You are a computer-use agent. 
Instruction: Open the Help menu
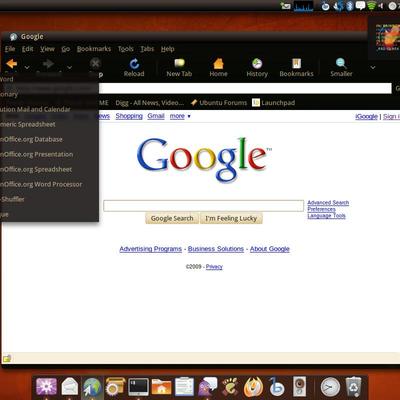pos(168,49)
